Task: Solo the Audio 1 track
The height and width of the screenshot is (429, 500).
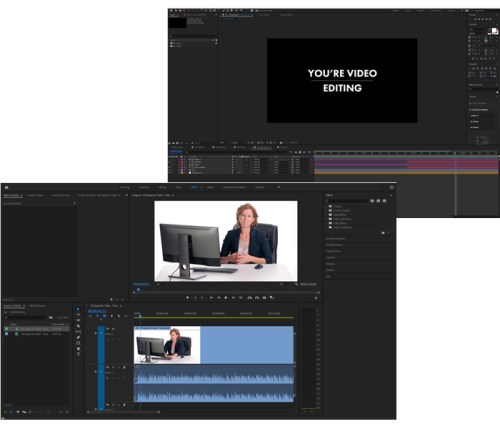Action: pyautogui.click(x=119, y=367)
